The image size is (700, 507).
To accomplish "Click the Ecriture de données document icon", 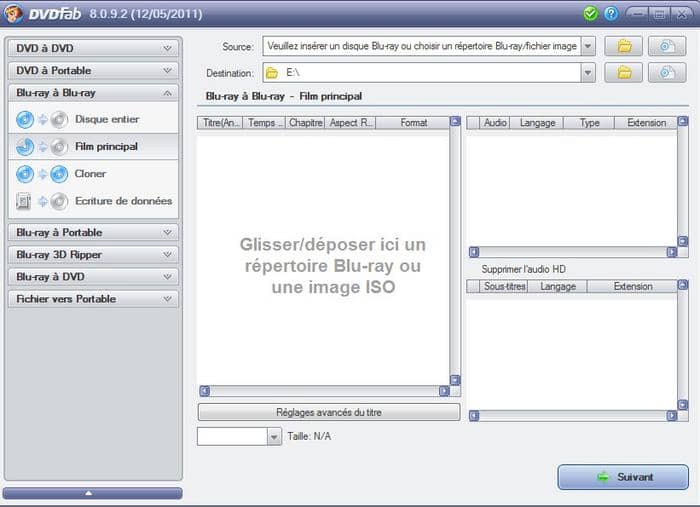I will pyautogui.click(x=23, y=201).
